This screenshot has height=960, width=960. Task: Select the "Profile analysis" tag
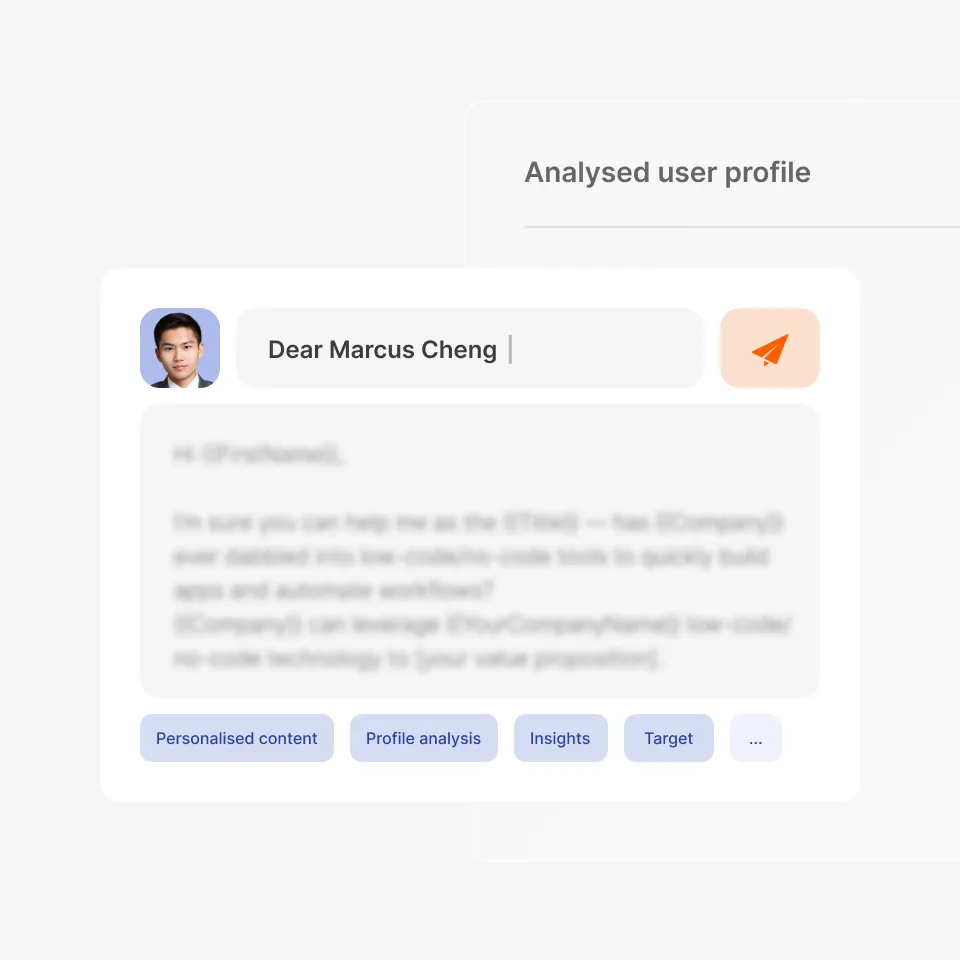point(423,738)
